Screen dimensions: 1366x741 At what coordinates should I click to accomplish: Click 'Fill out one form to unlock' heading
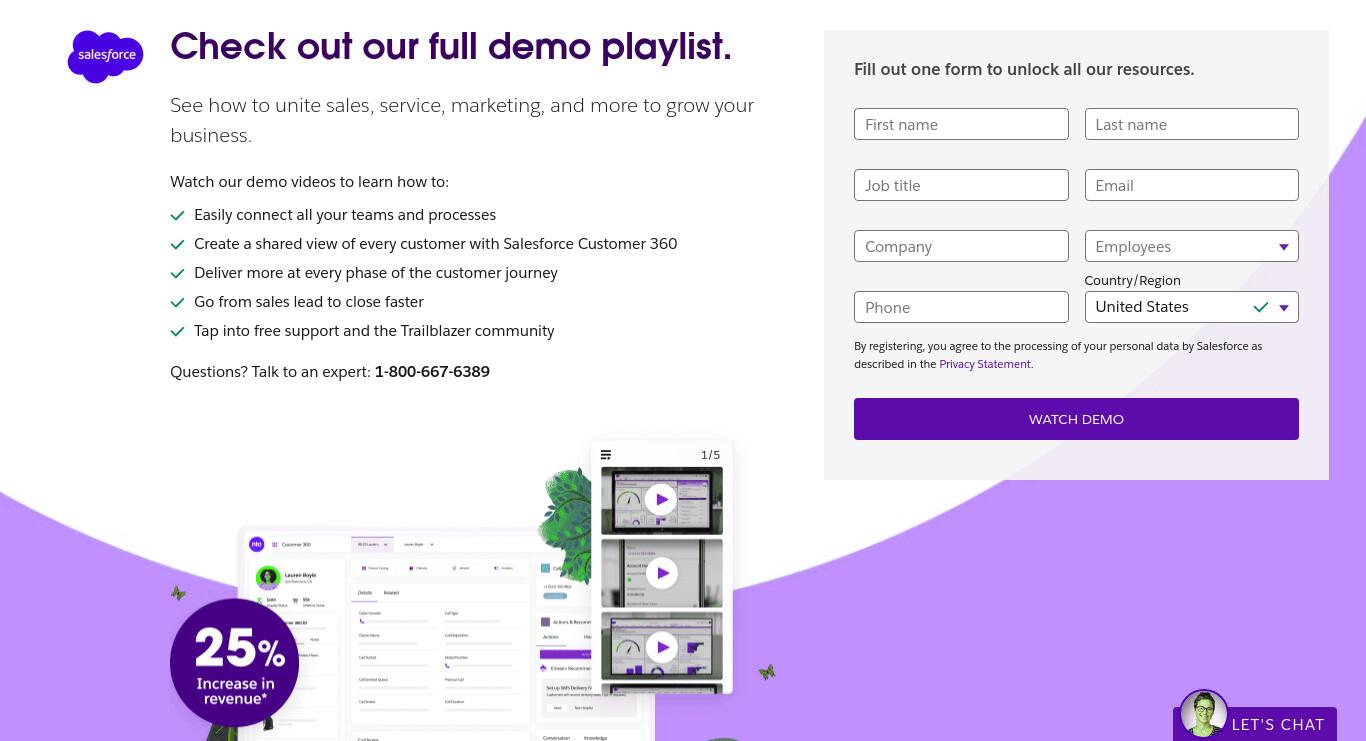1024,69
